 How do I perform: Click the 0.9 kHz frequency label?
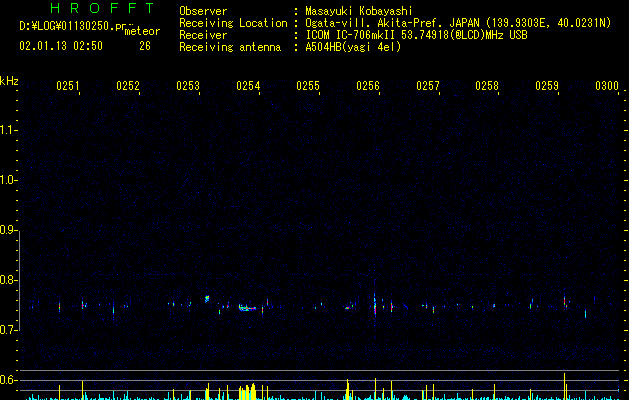pyautogui.click(x=9, y=230)
